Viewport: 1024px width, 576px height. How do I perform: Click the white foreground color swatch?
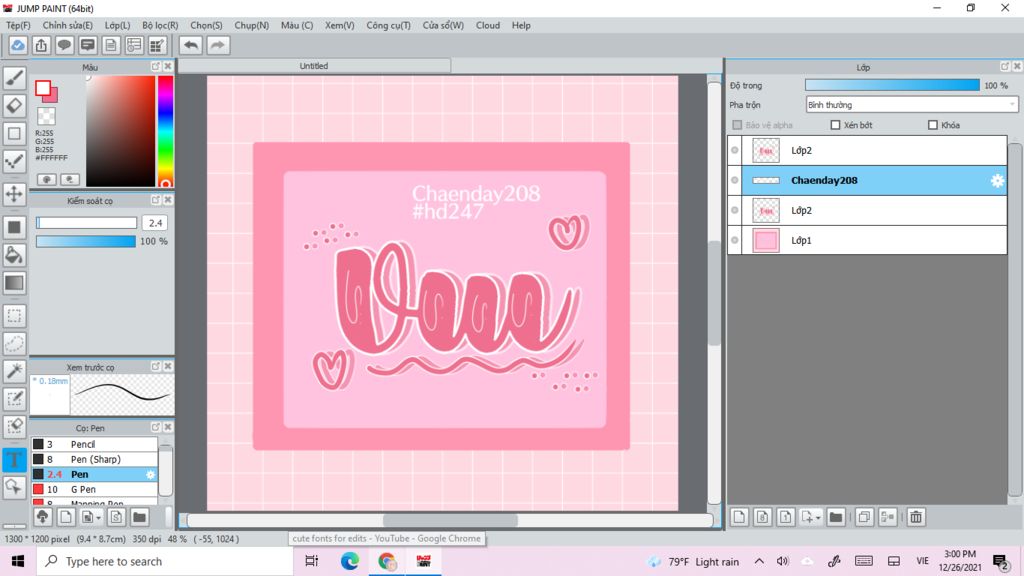tap(43, 88)
